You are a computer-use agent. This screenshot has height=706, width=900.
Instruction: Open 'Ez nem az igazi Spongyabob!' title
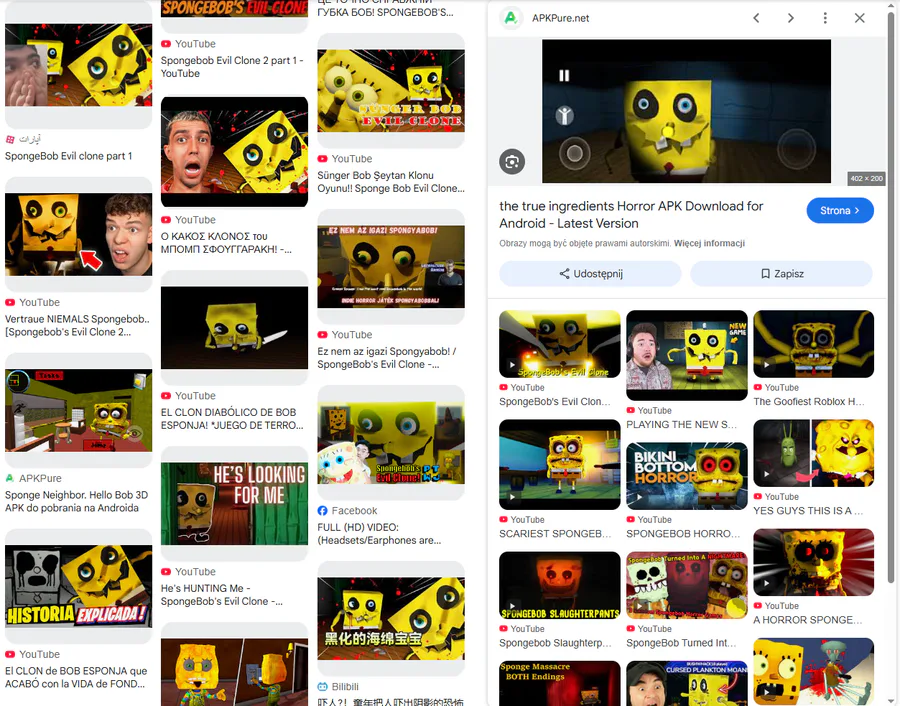(387, 358)
